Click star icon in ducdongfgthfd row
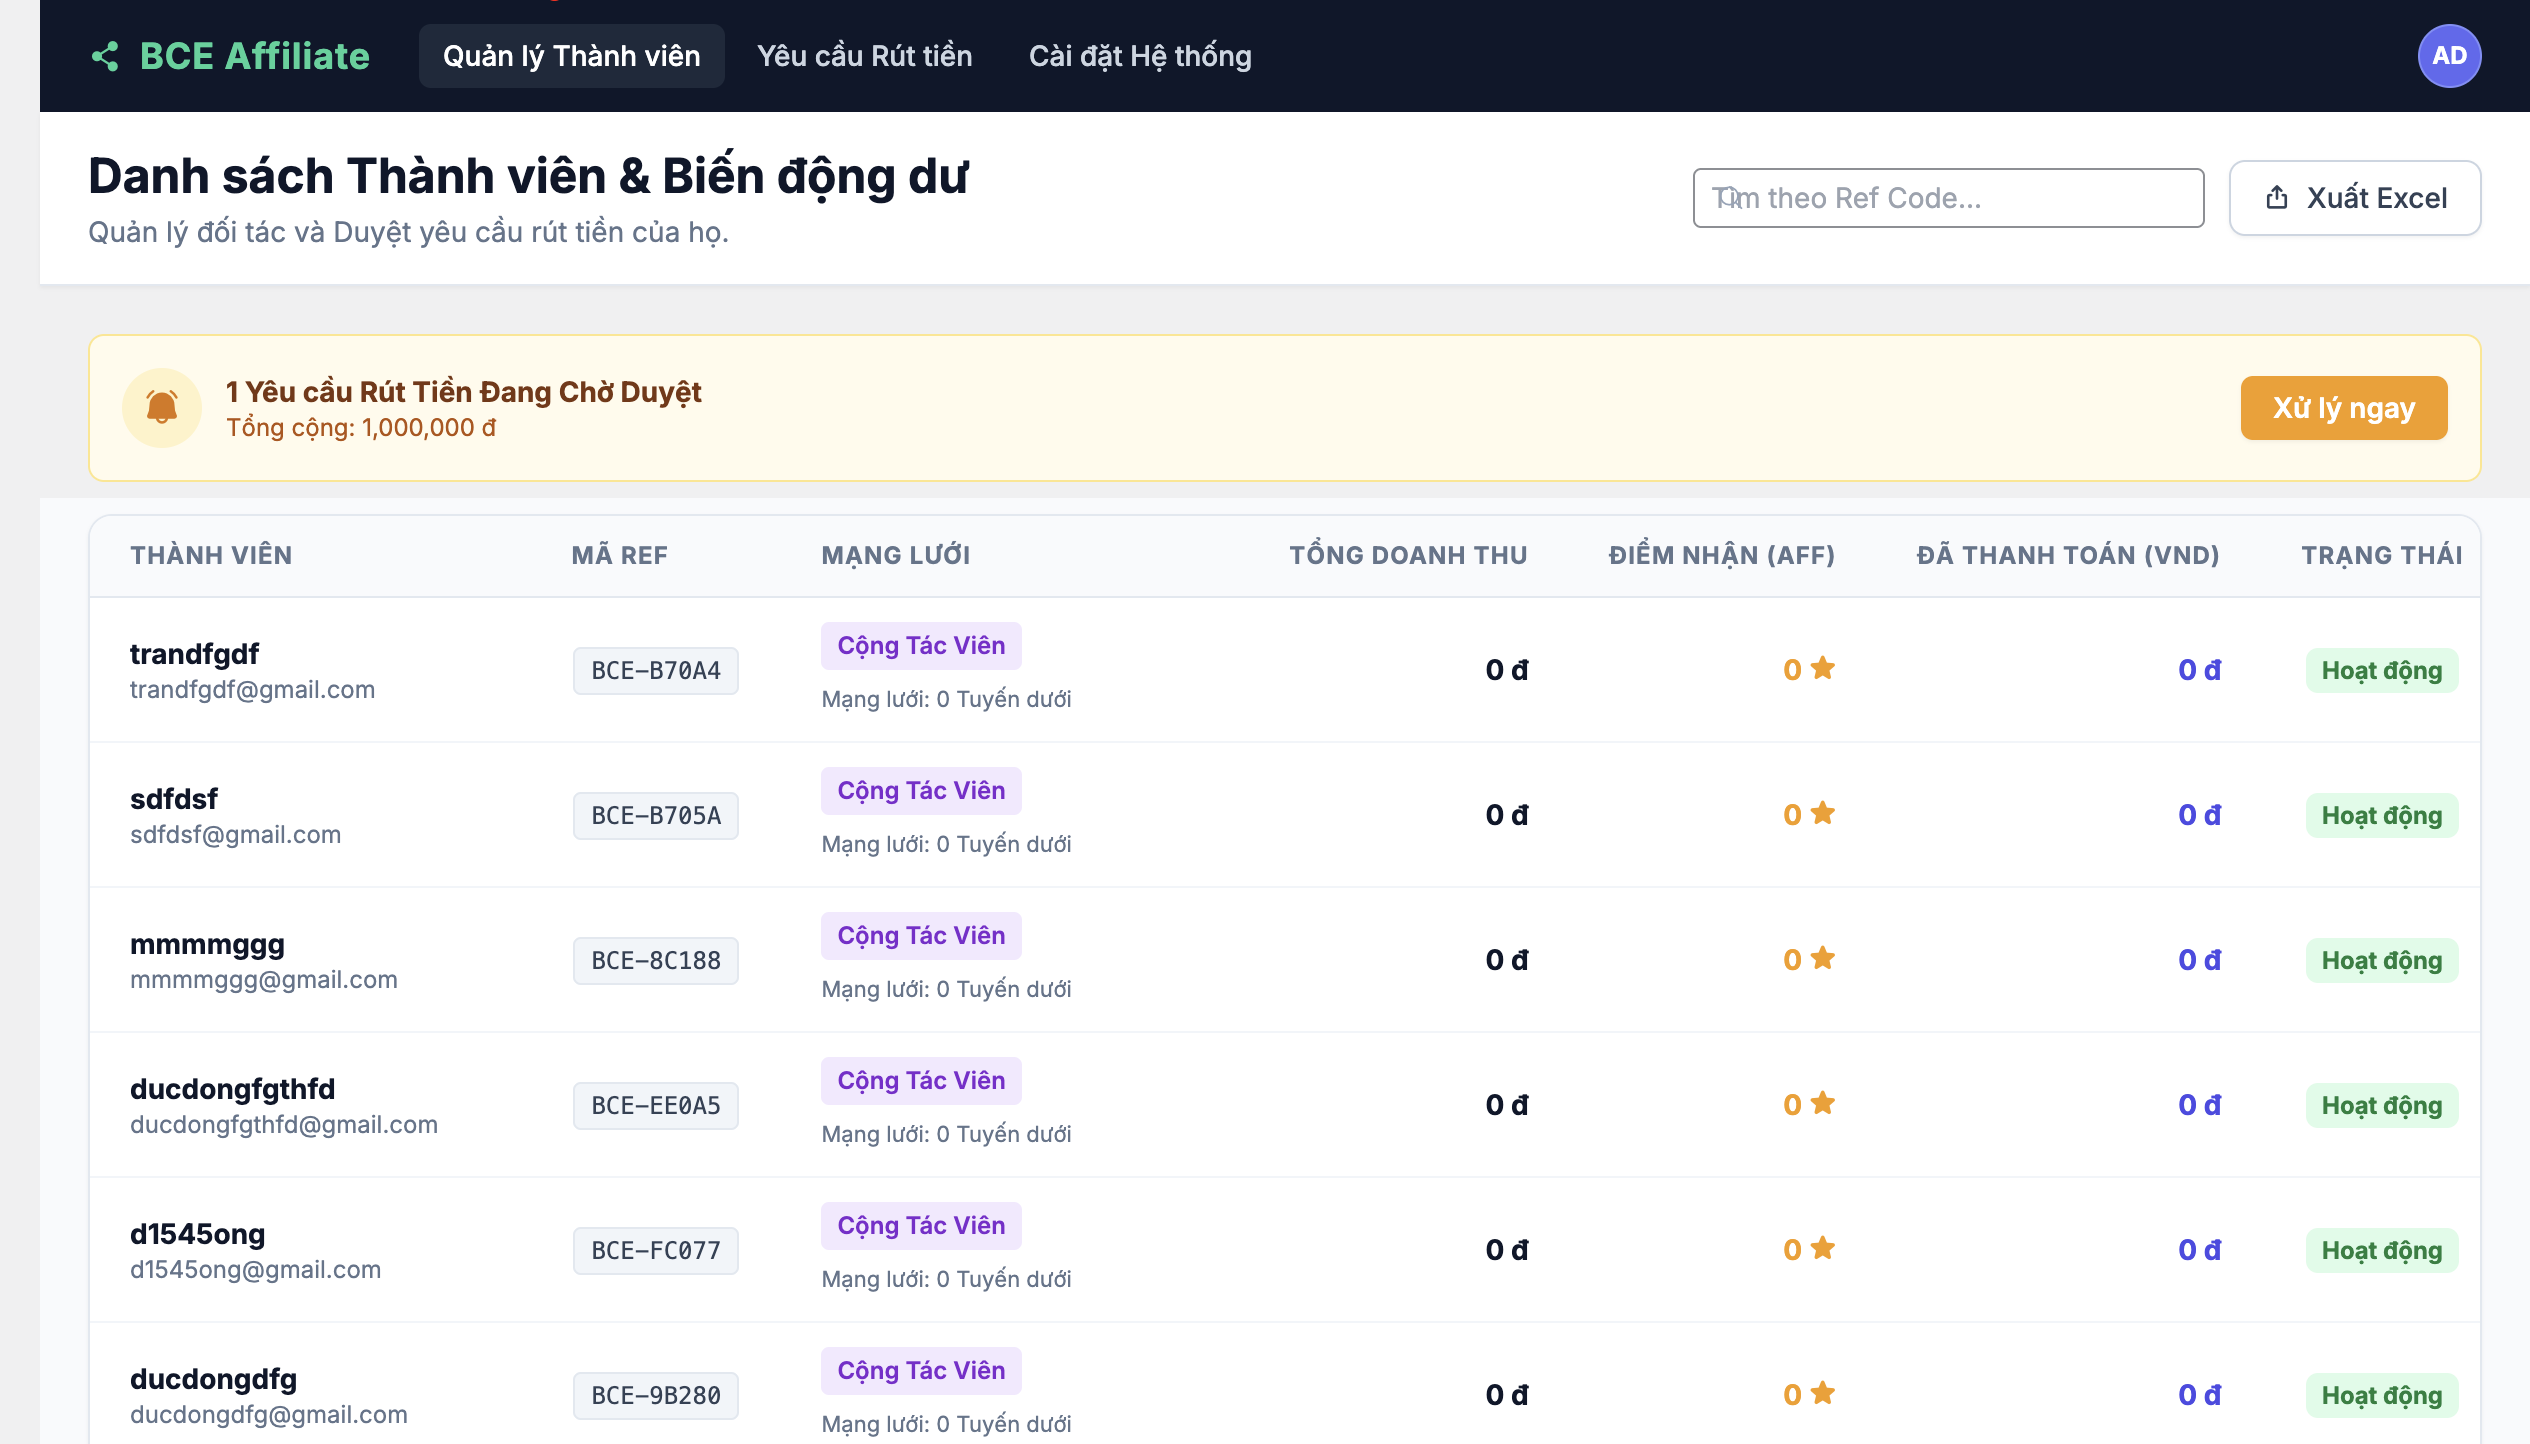 [x=1823, y=1103]
